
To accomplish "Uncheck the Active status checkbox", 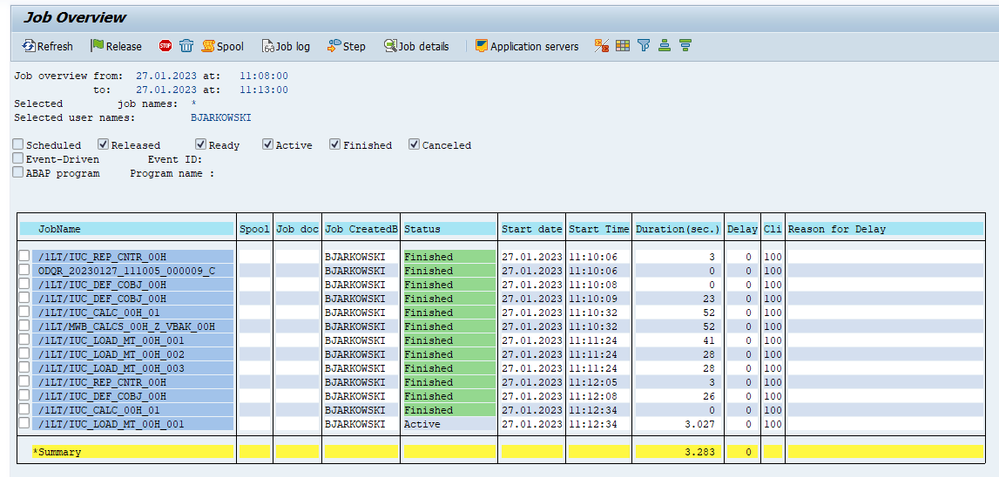I will [x=268, y=145].
